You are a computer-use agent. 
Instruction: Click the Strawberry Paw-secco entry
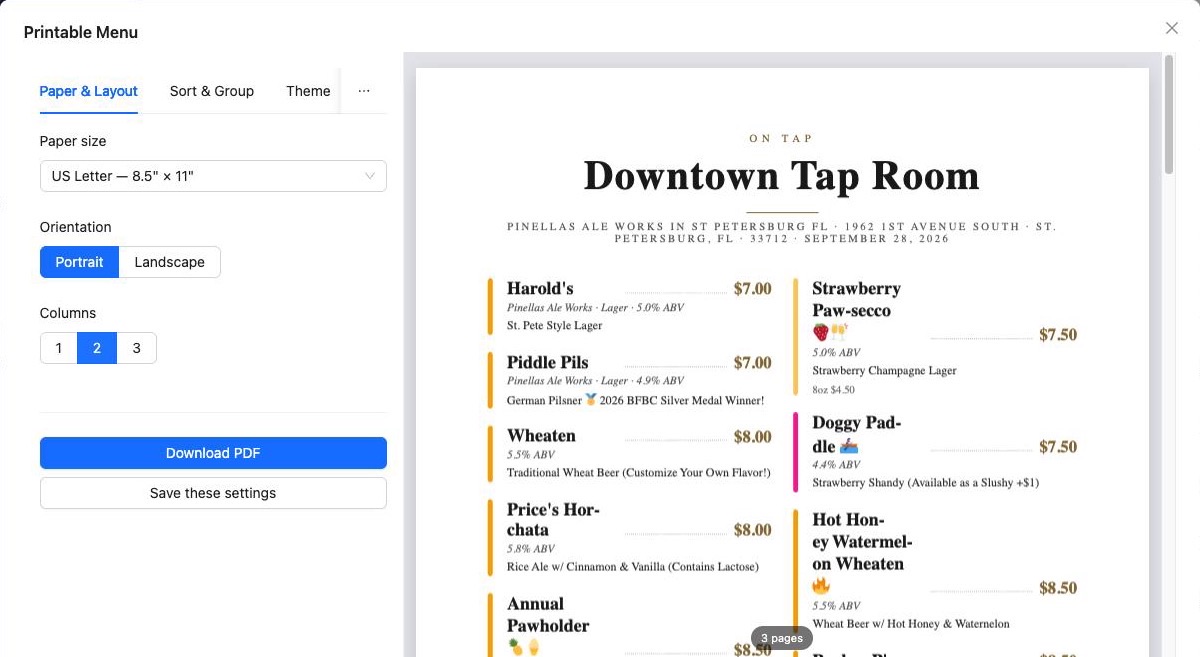[937, 337]
